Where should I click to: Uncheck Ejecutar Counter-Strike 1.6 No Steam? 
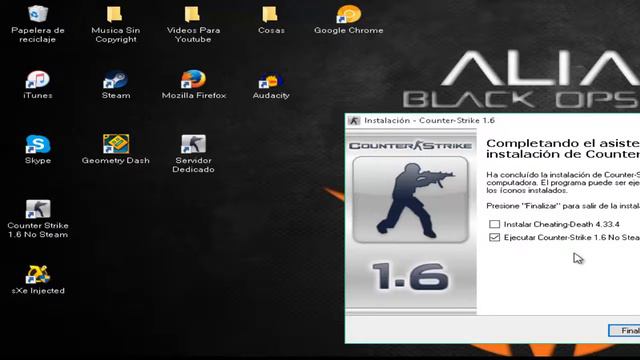(494, 237)
